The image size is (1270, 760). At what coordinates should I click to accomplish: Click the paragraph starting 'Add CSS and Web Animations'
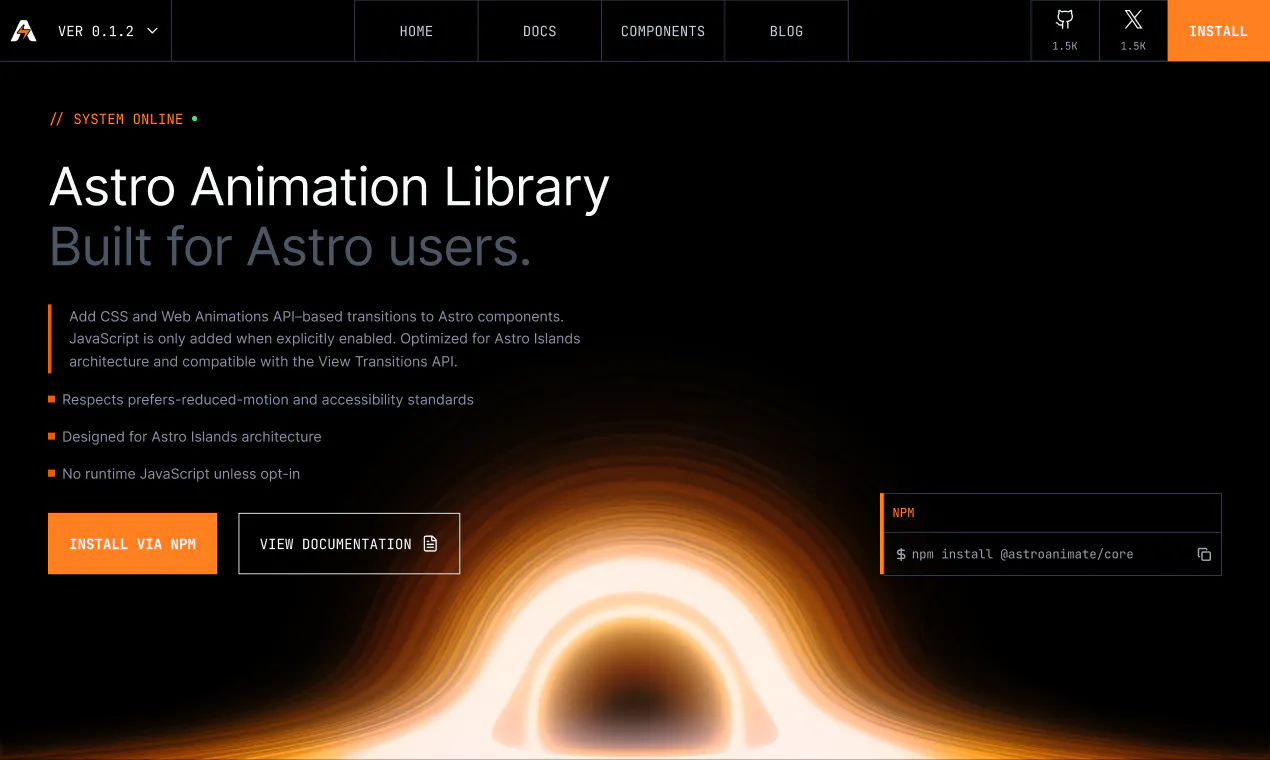324,339
